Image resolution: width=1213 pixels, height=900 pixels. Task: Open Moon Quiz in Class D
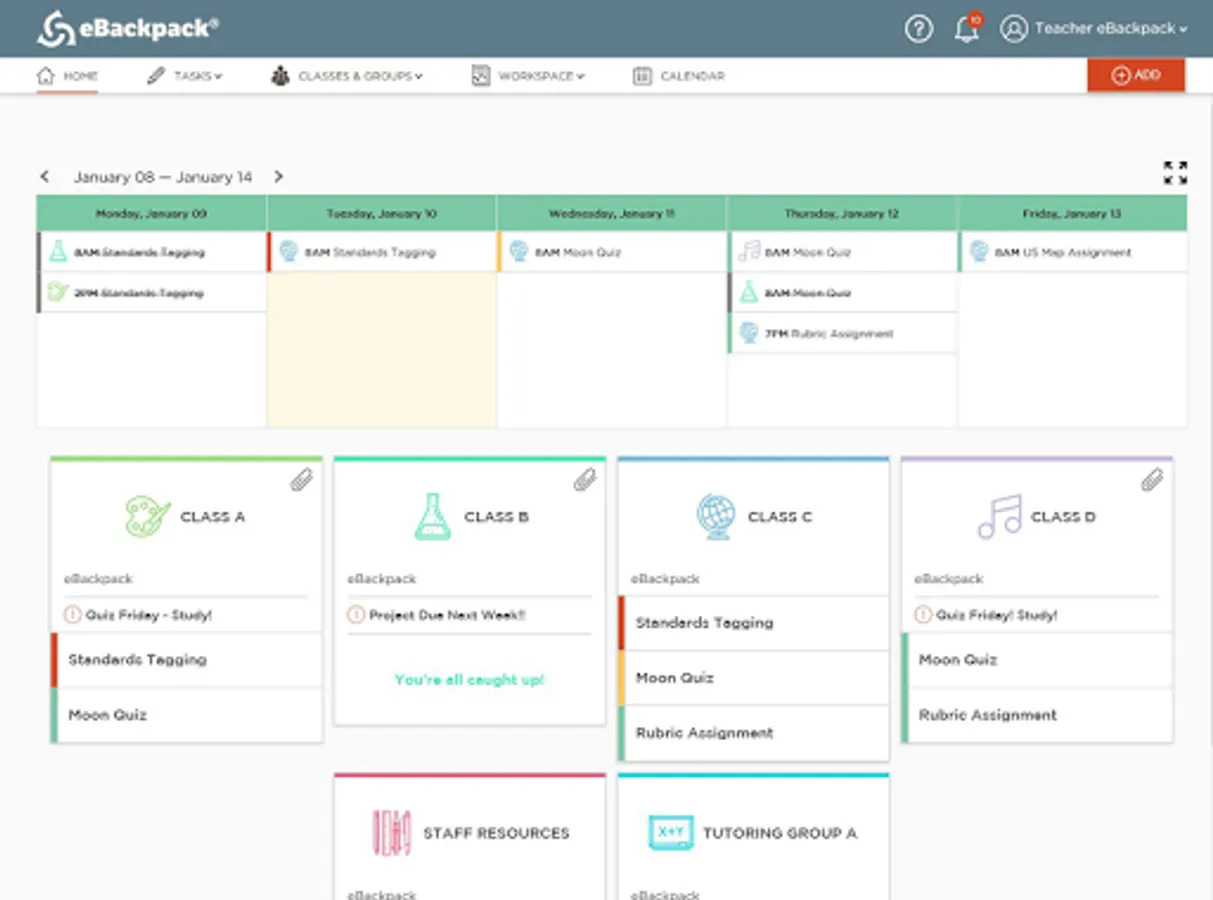[1037, 660]
